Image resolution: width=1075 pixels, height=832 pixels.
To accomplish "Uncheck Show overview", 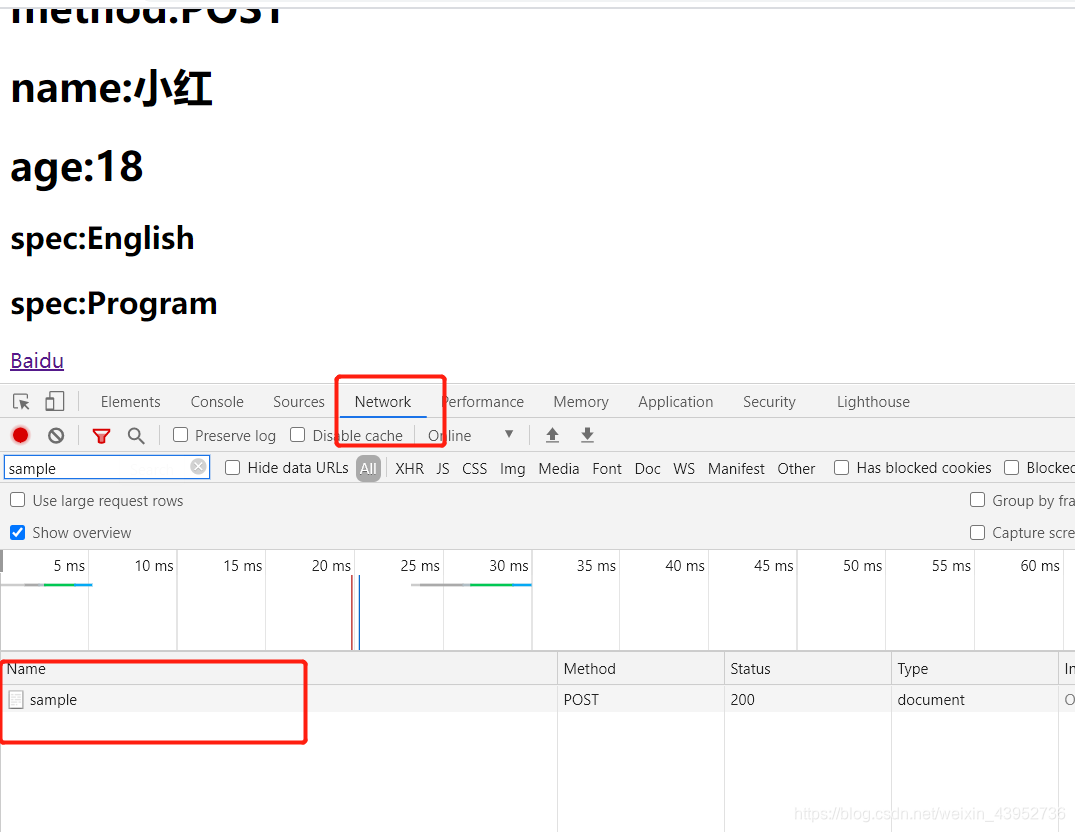I will pyautogui.click(x=18, y=532).
